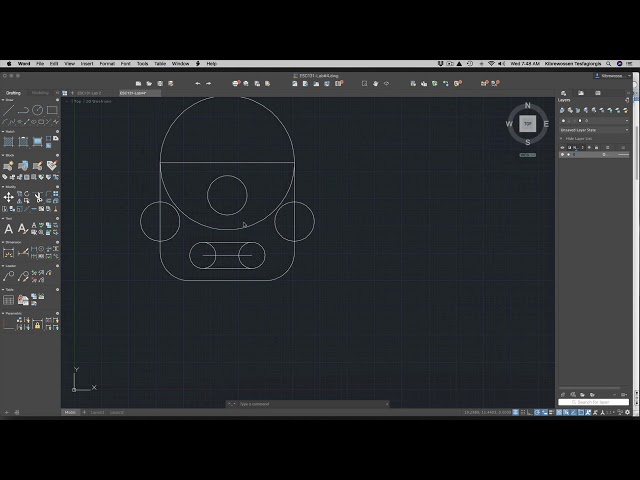640x480 pixels.
Task: Select the Multileader Edit tool
Action: tap(23, 276)
